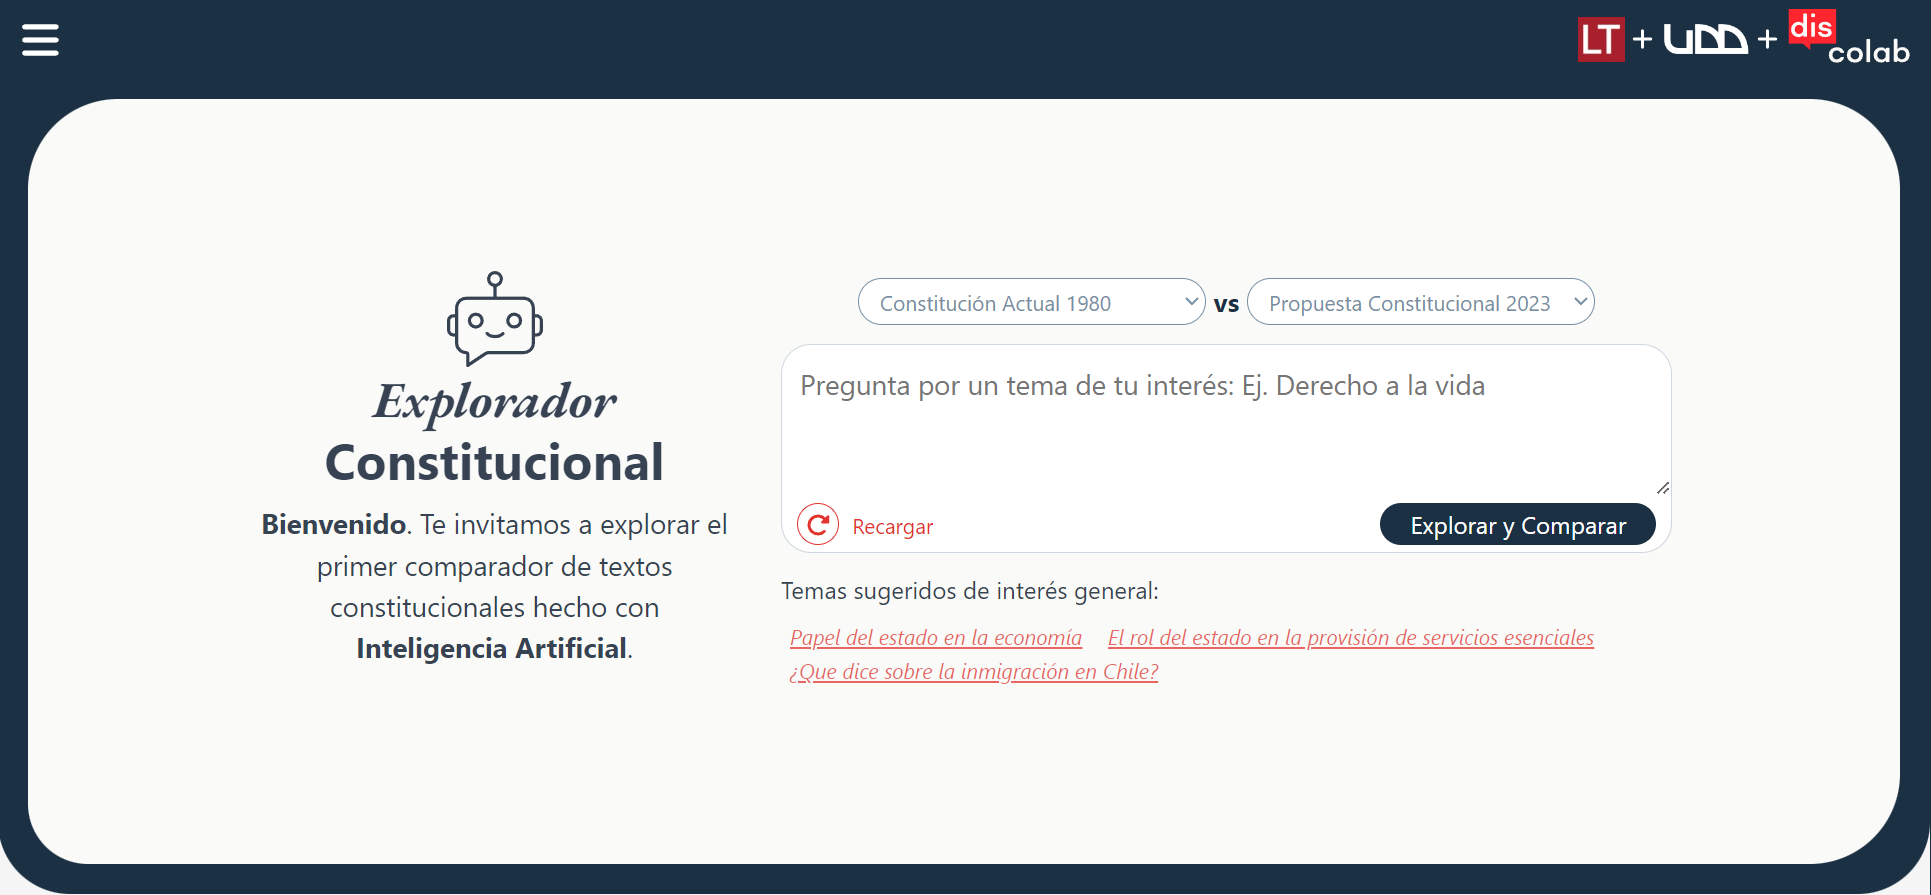Click the vs label between dropdowns
The height and width of the screenshot is (895, 1931).
tap(1226, 304)
